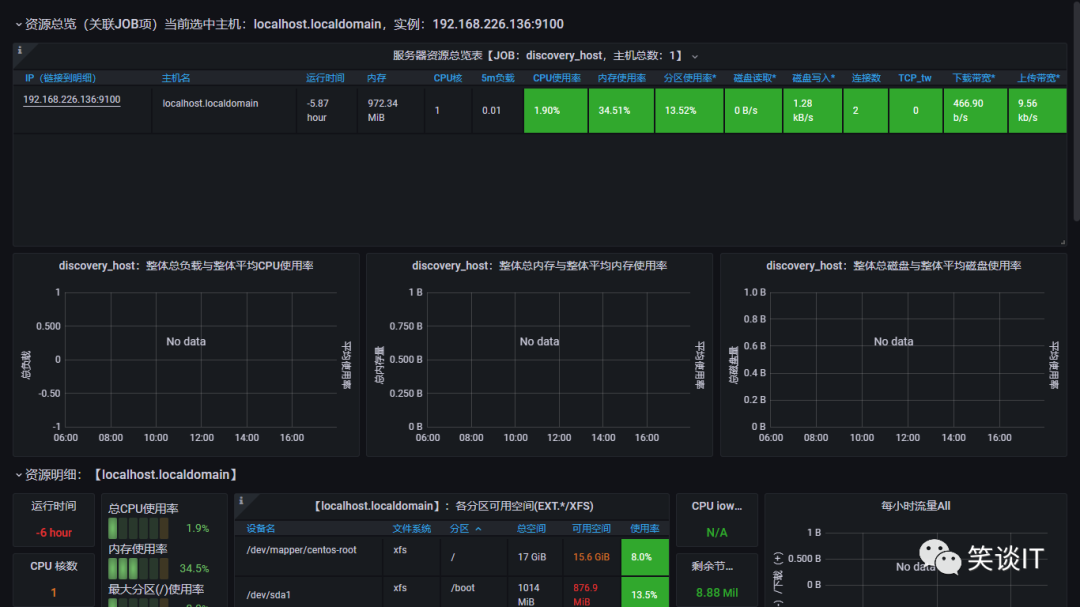This screenshot has height=607, width=1080.
Task: Click the vertical page scrollbar on the right
Action: (1076, 110)
